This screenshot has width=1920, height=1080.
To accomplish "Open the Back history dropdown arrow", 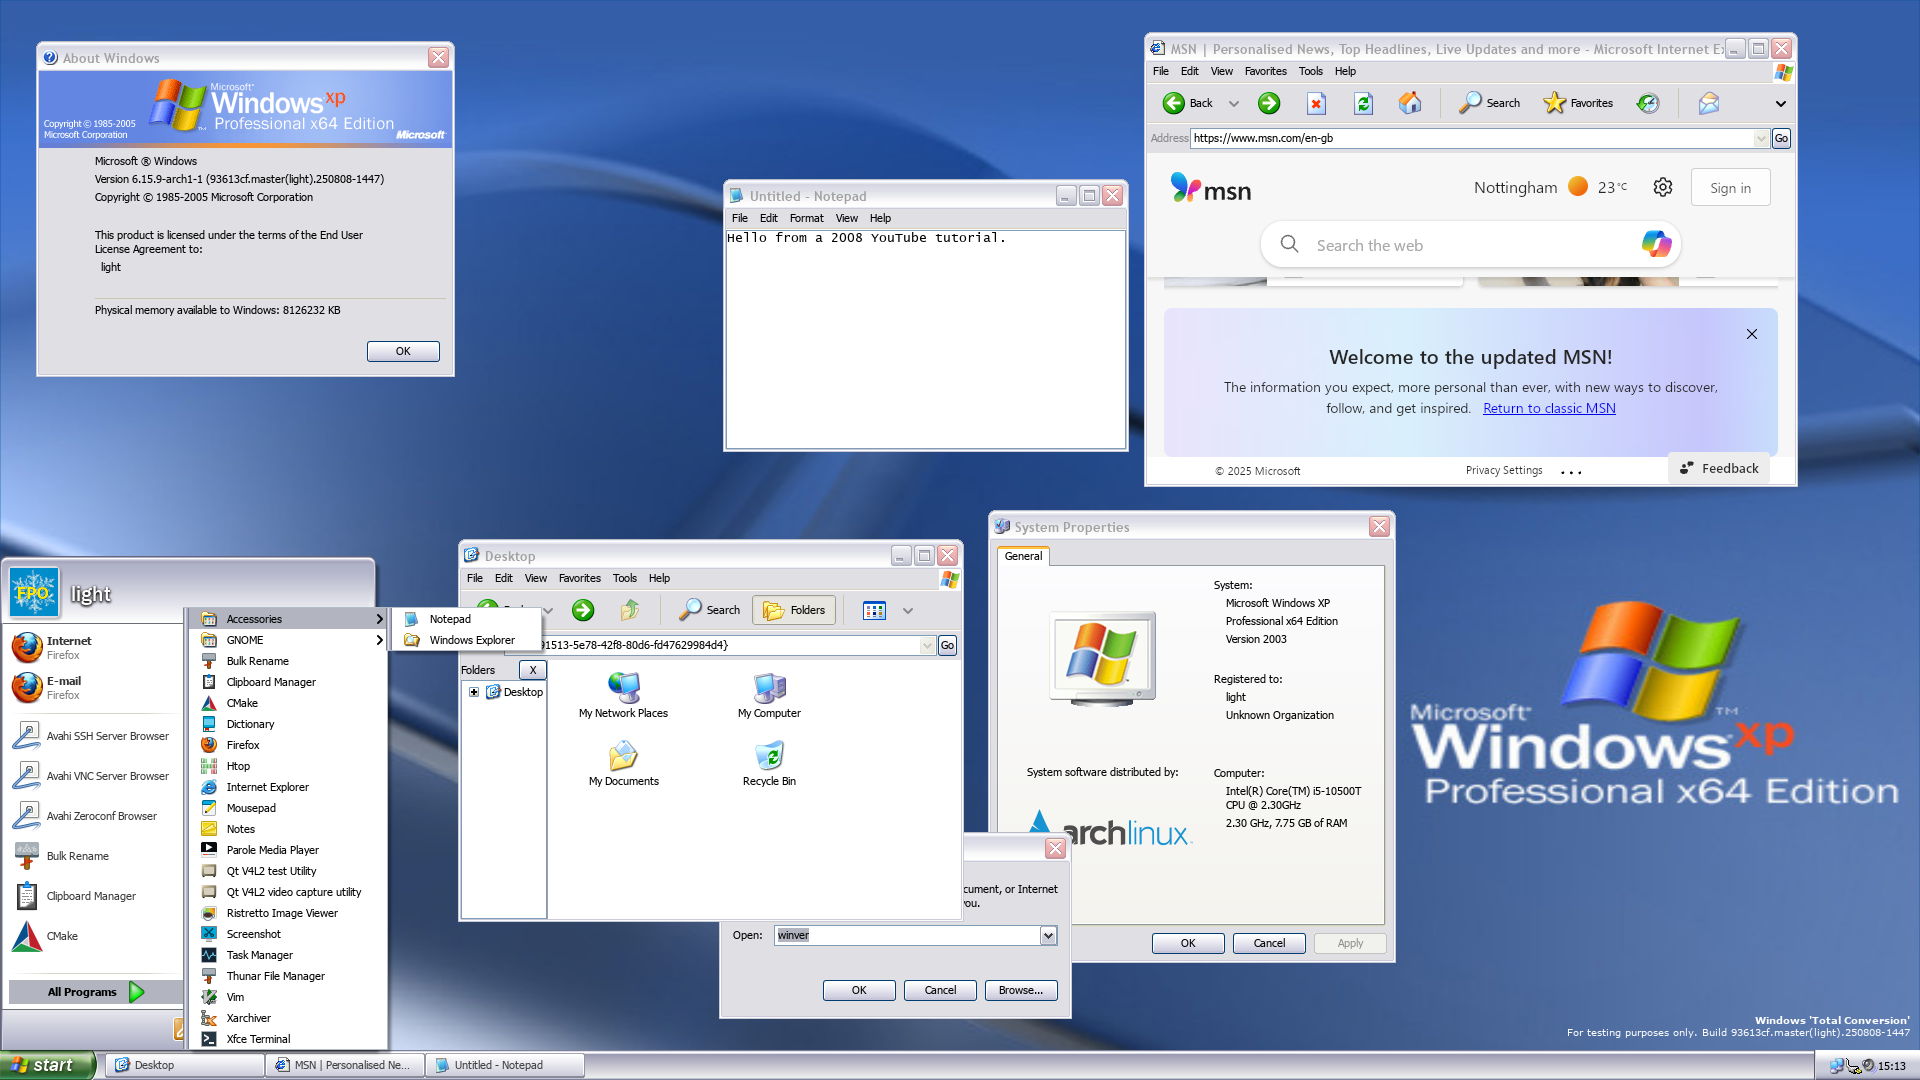I will coord(1233,103).
